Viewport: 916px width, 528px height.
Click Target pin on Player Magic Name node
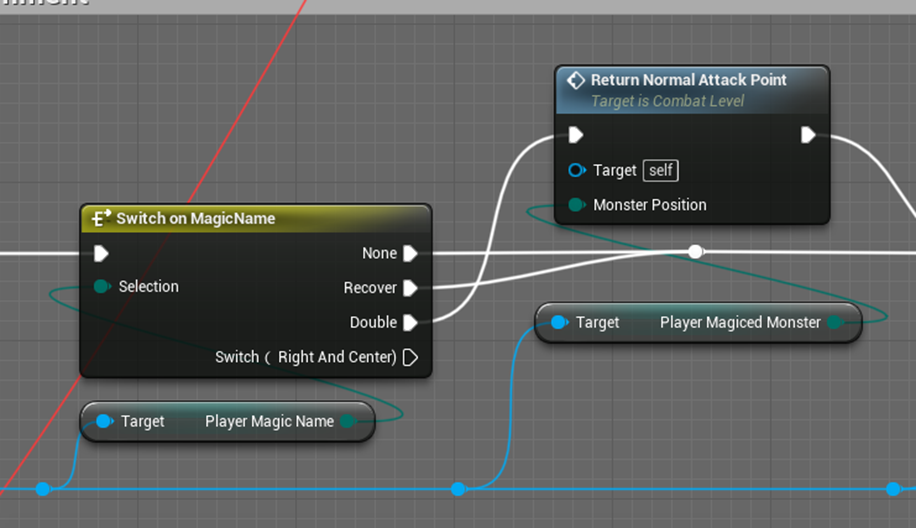click(104, 421)
